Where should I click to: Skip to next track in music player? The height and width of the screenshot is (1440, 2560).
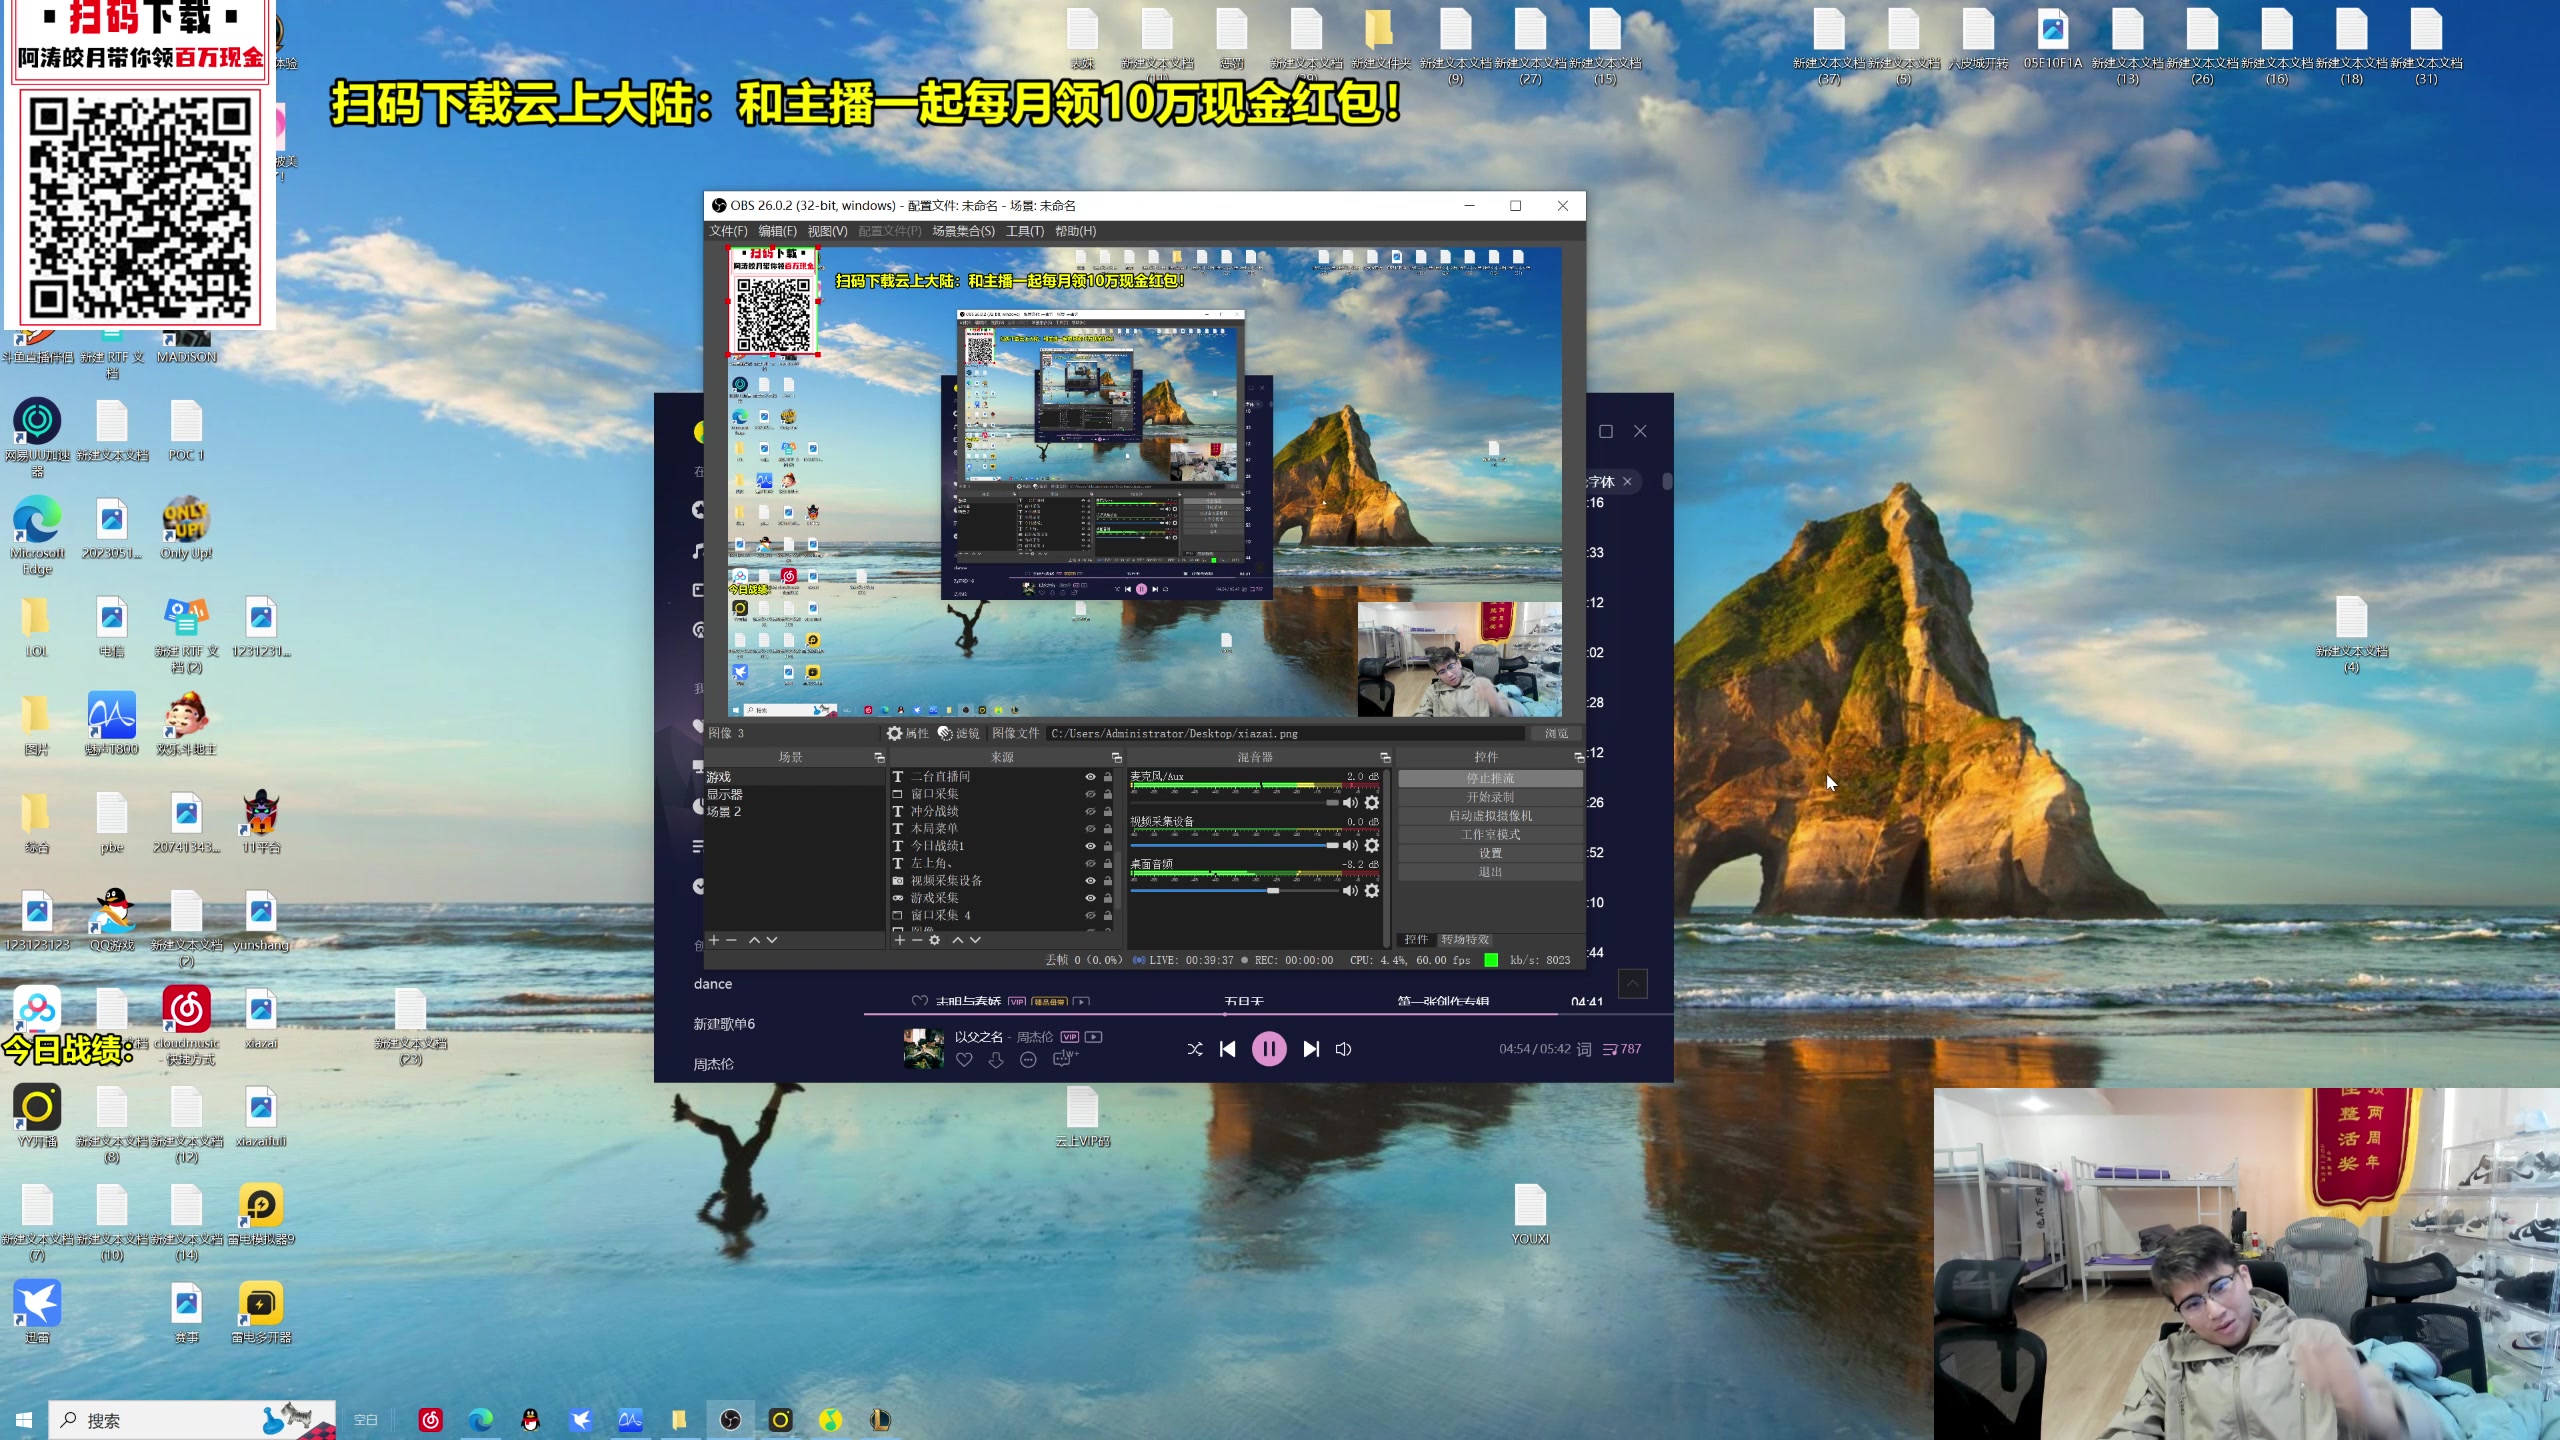1311,1049
